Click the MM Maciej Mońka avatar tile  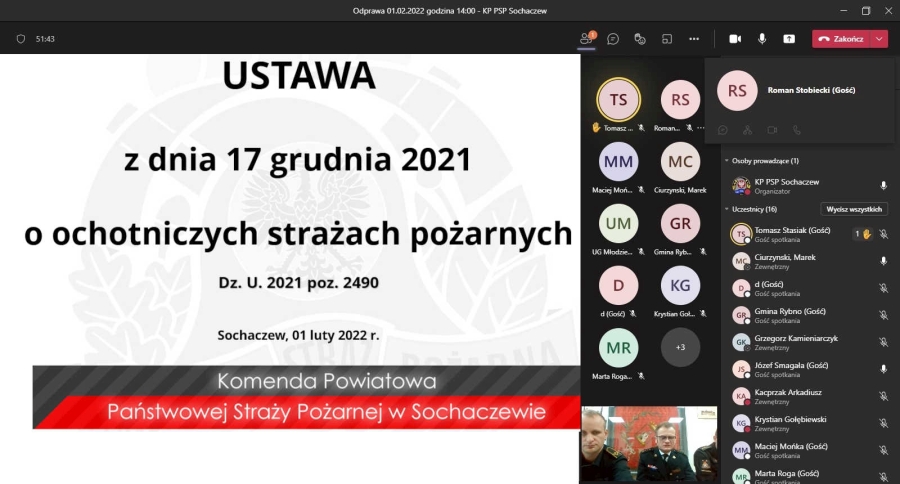(618, 162)
